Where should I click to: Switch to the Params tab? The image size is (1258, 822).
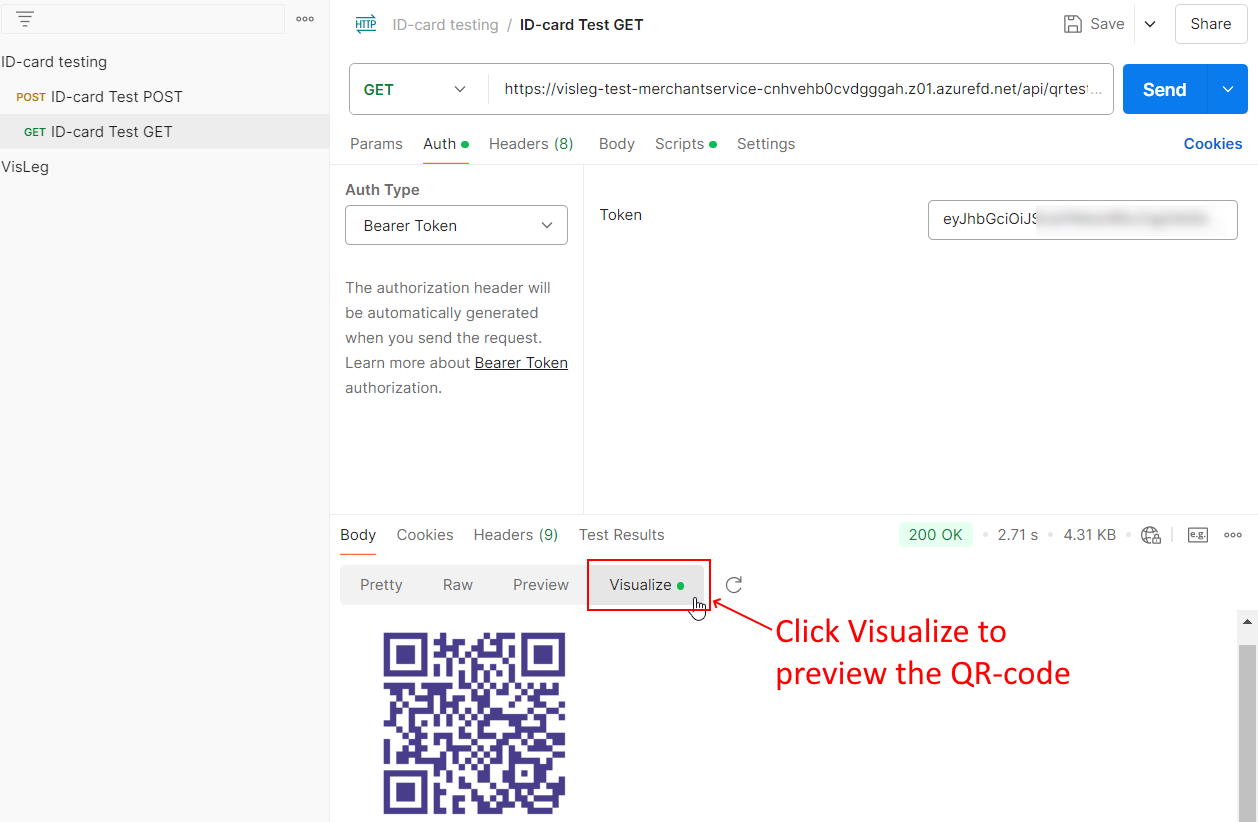click(376, 144)
